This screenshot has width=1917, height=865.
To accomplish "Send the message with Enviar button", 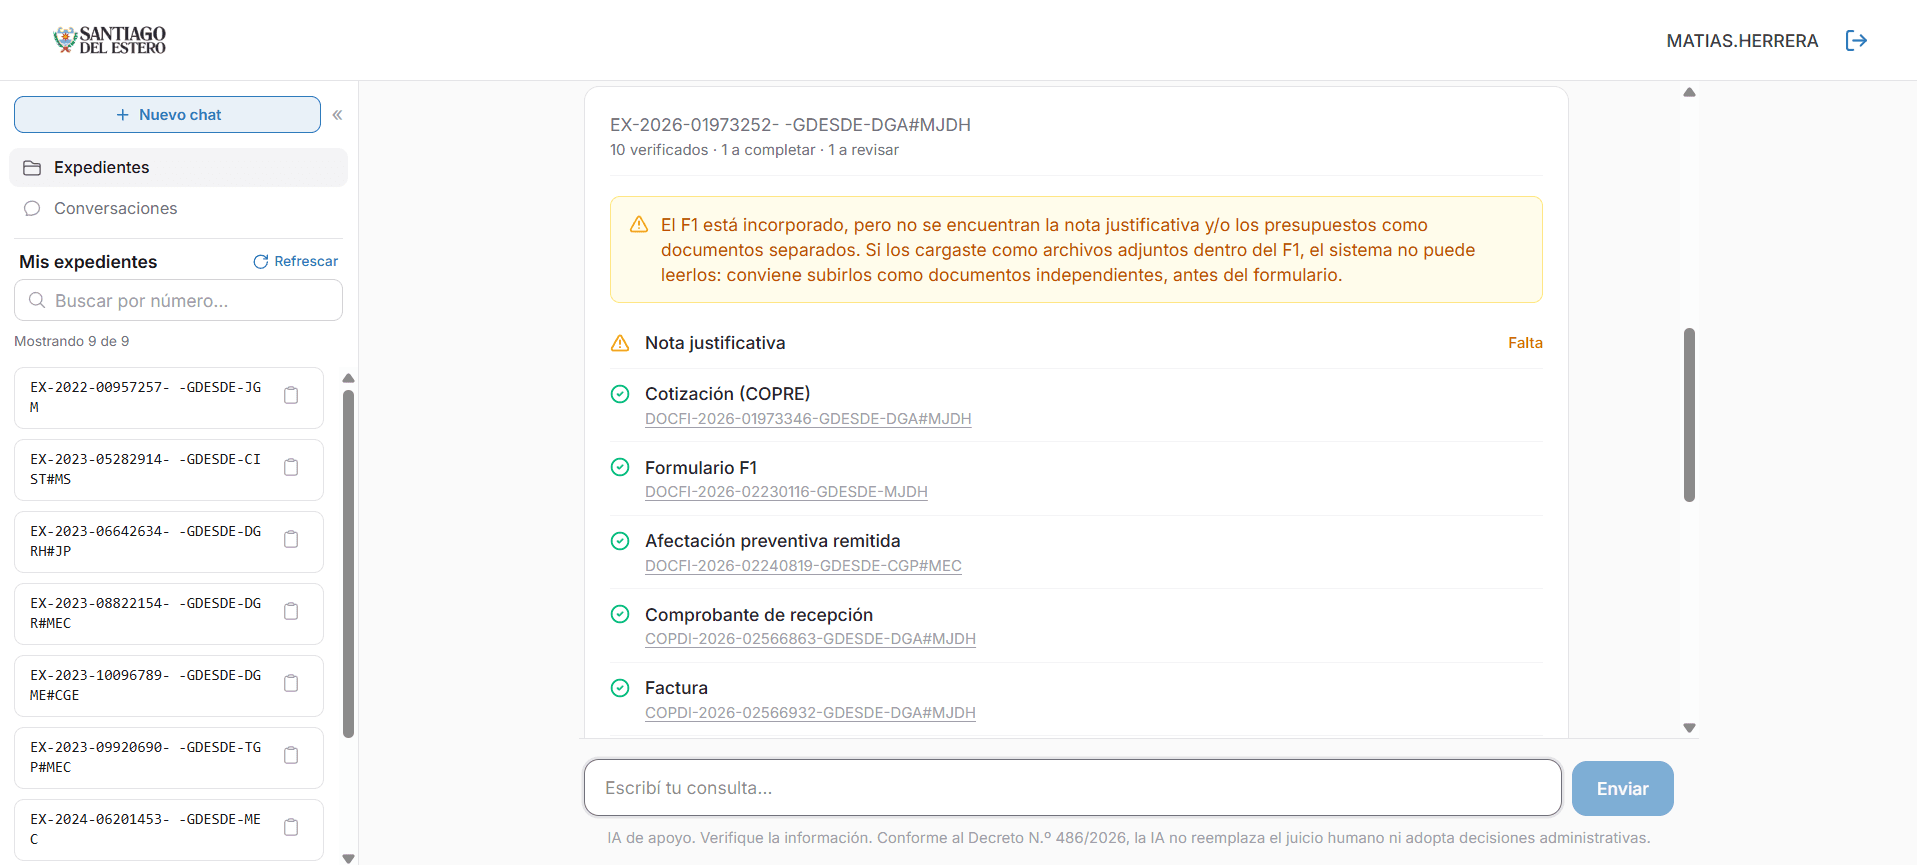I will coord(1622,788).
